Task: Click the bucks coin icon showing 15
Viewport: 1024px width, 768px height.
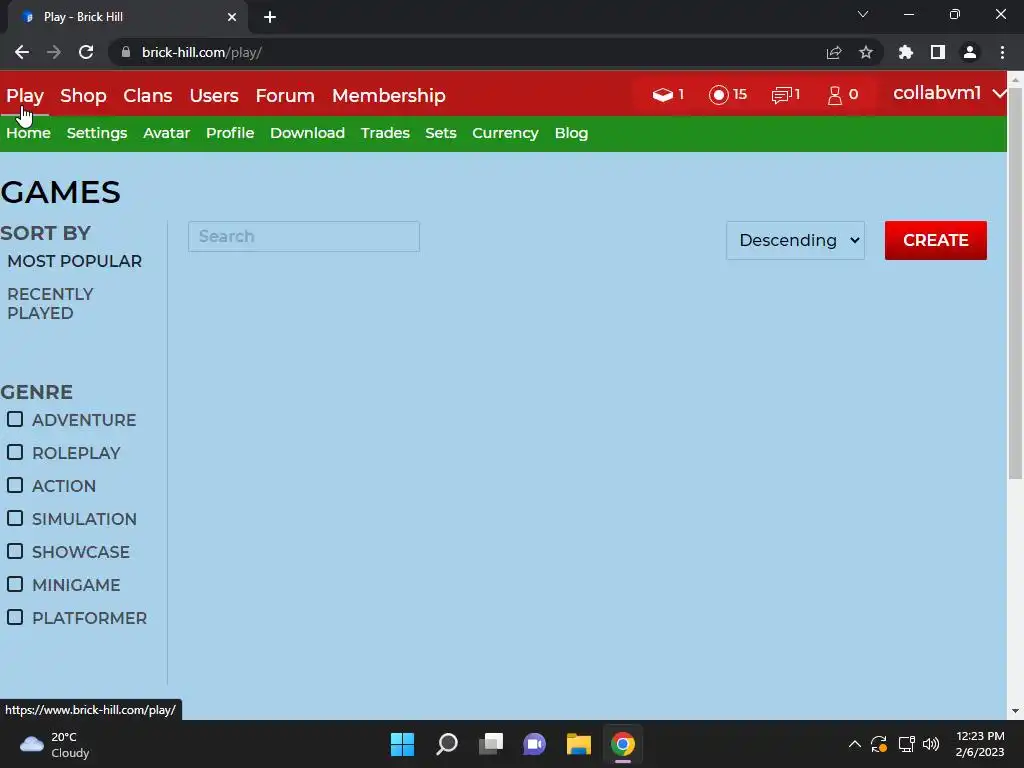Action: point(718,95)
